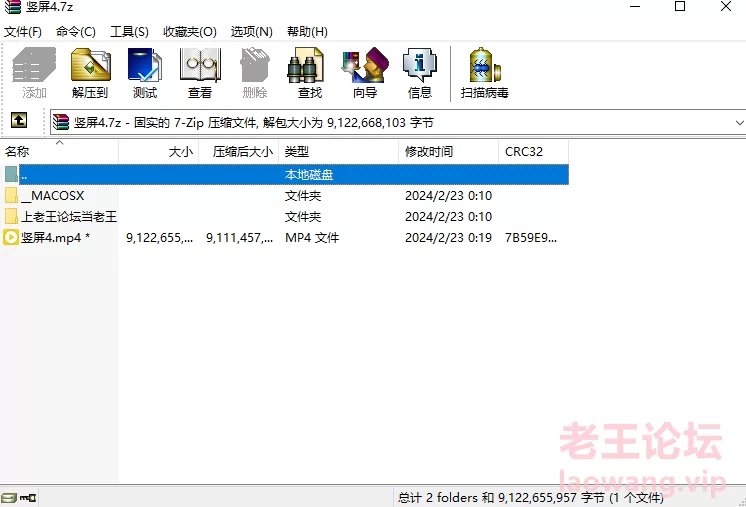The width and height of the screenshot is (746, 507).
Task: Open the Tools menu 工具(S)
Action: pos(129,31)
